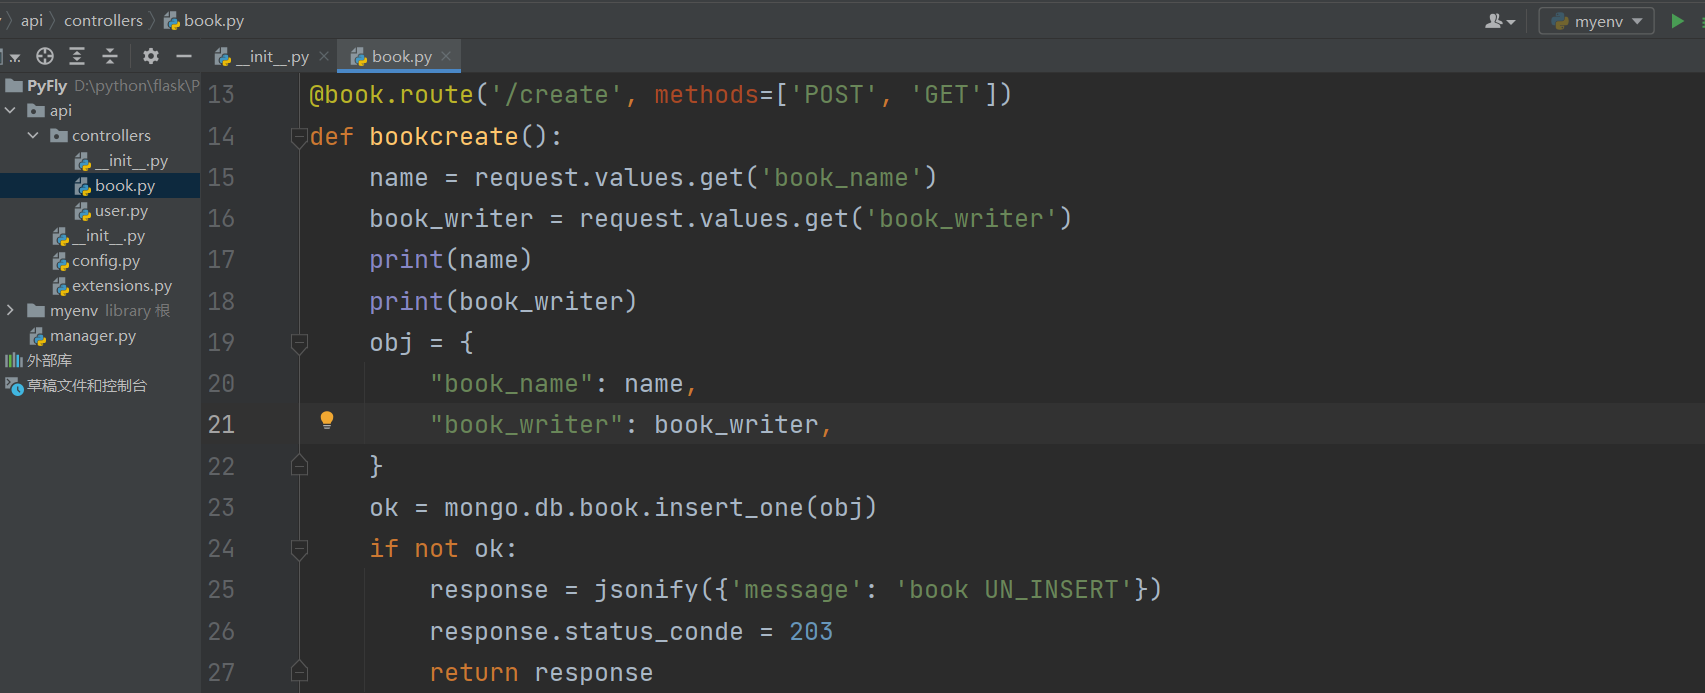Open project panel settings gear

click(151, 56)
